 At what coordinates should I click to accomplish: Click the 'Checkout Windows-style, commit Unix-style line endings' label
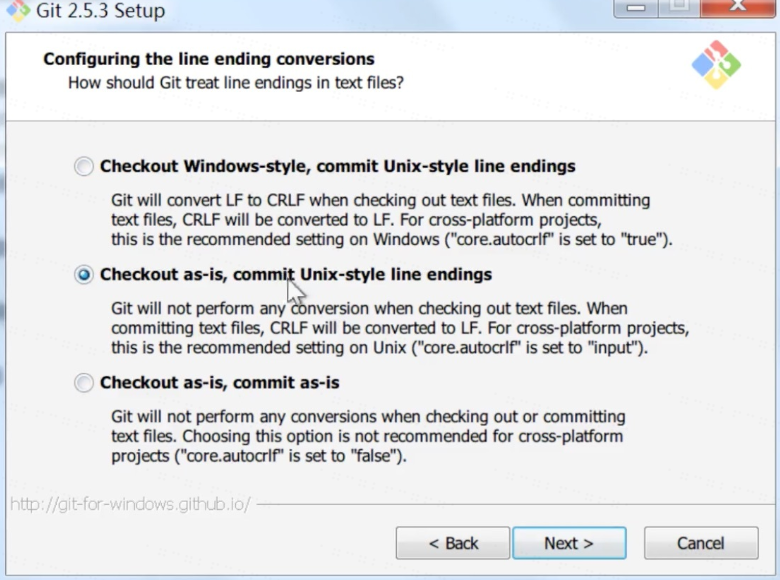click(337, 166)
